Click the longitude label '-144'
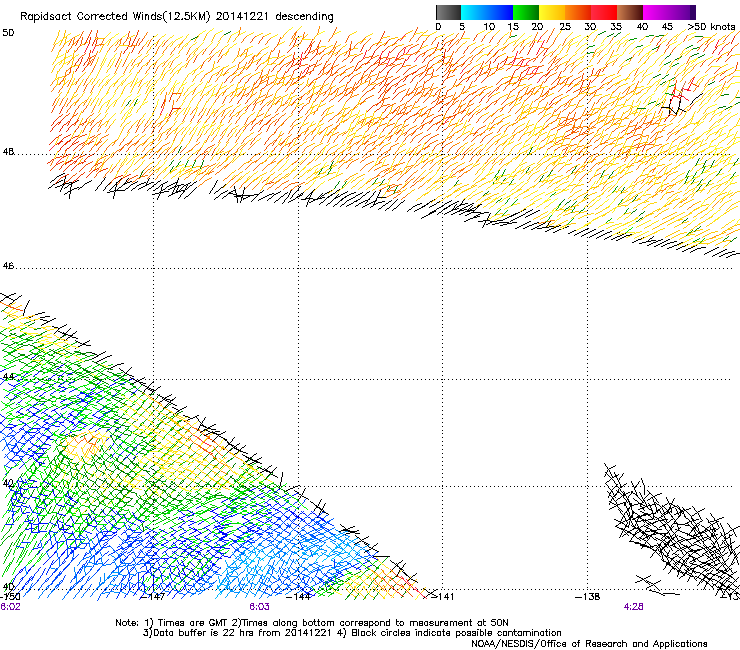This screenshot has width=740, height=650. [x=299, y=597]
